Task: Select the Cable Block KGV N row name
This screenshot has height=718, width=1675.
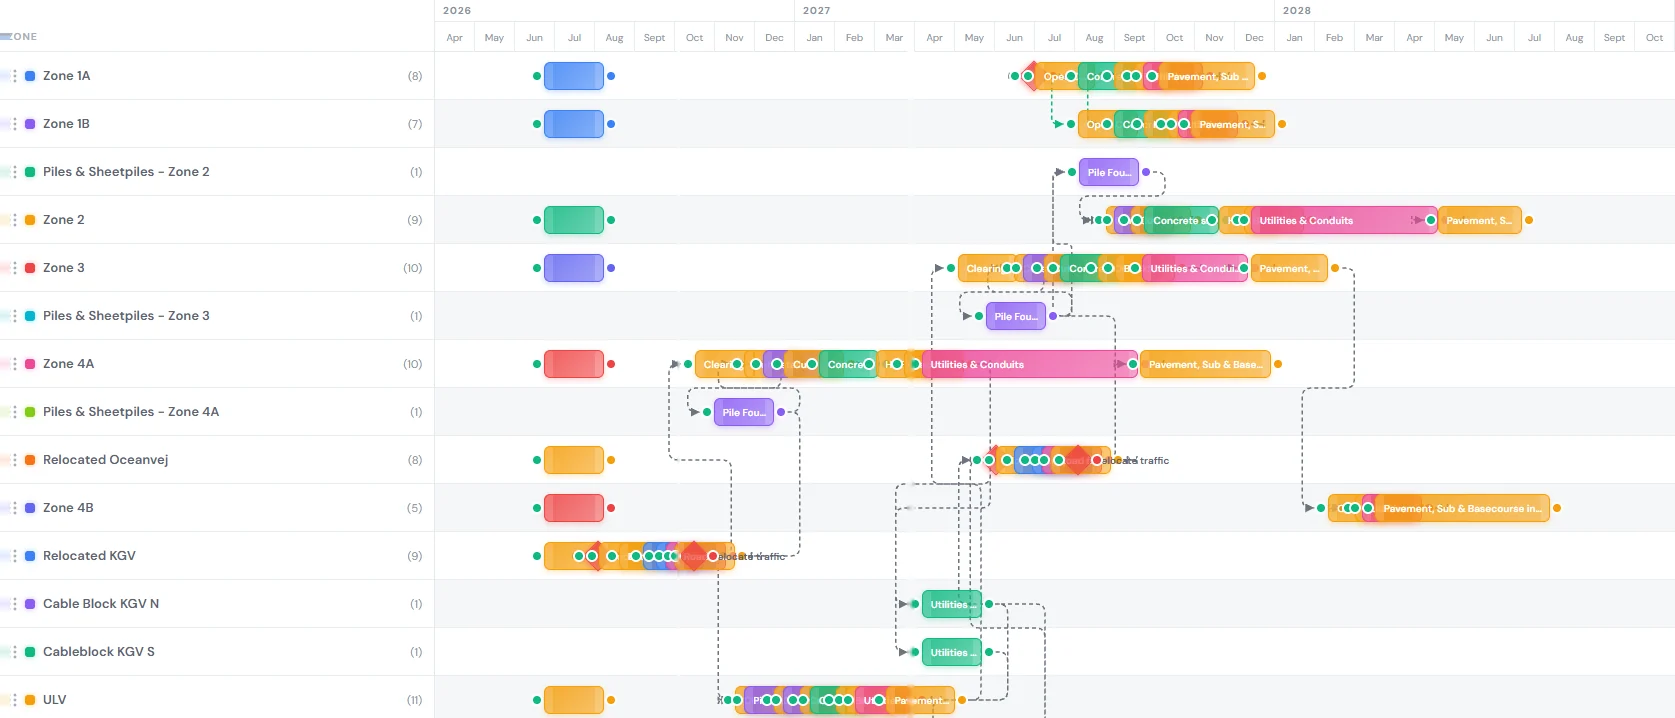Action: click(101, 604)
